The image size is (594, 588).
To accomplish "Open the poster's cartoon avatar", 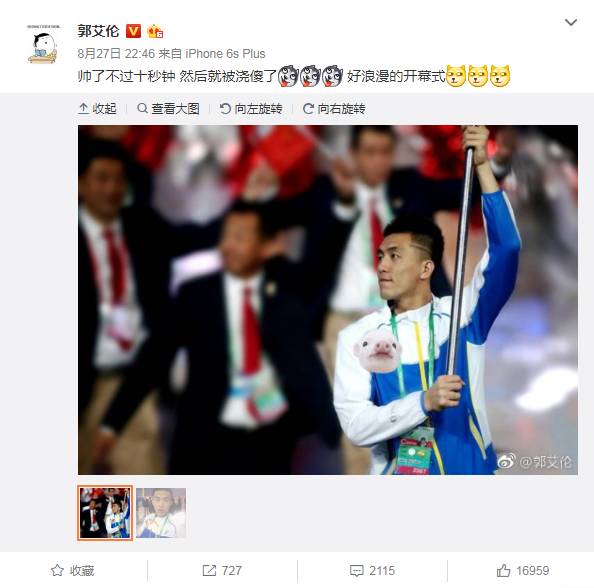I will click(43, 44).
